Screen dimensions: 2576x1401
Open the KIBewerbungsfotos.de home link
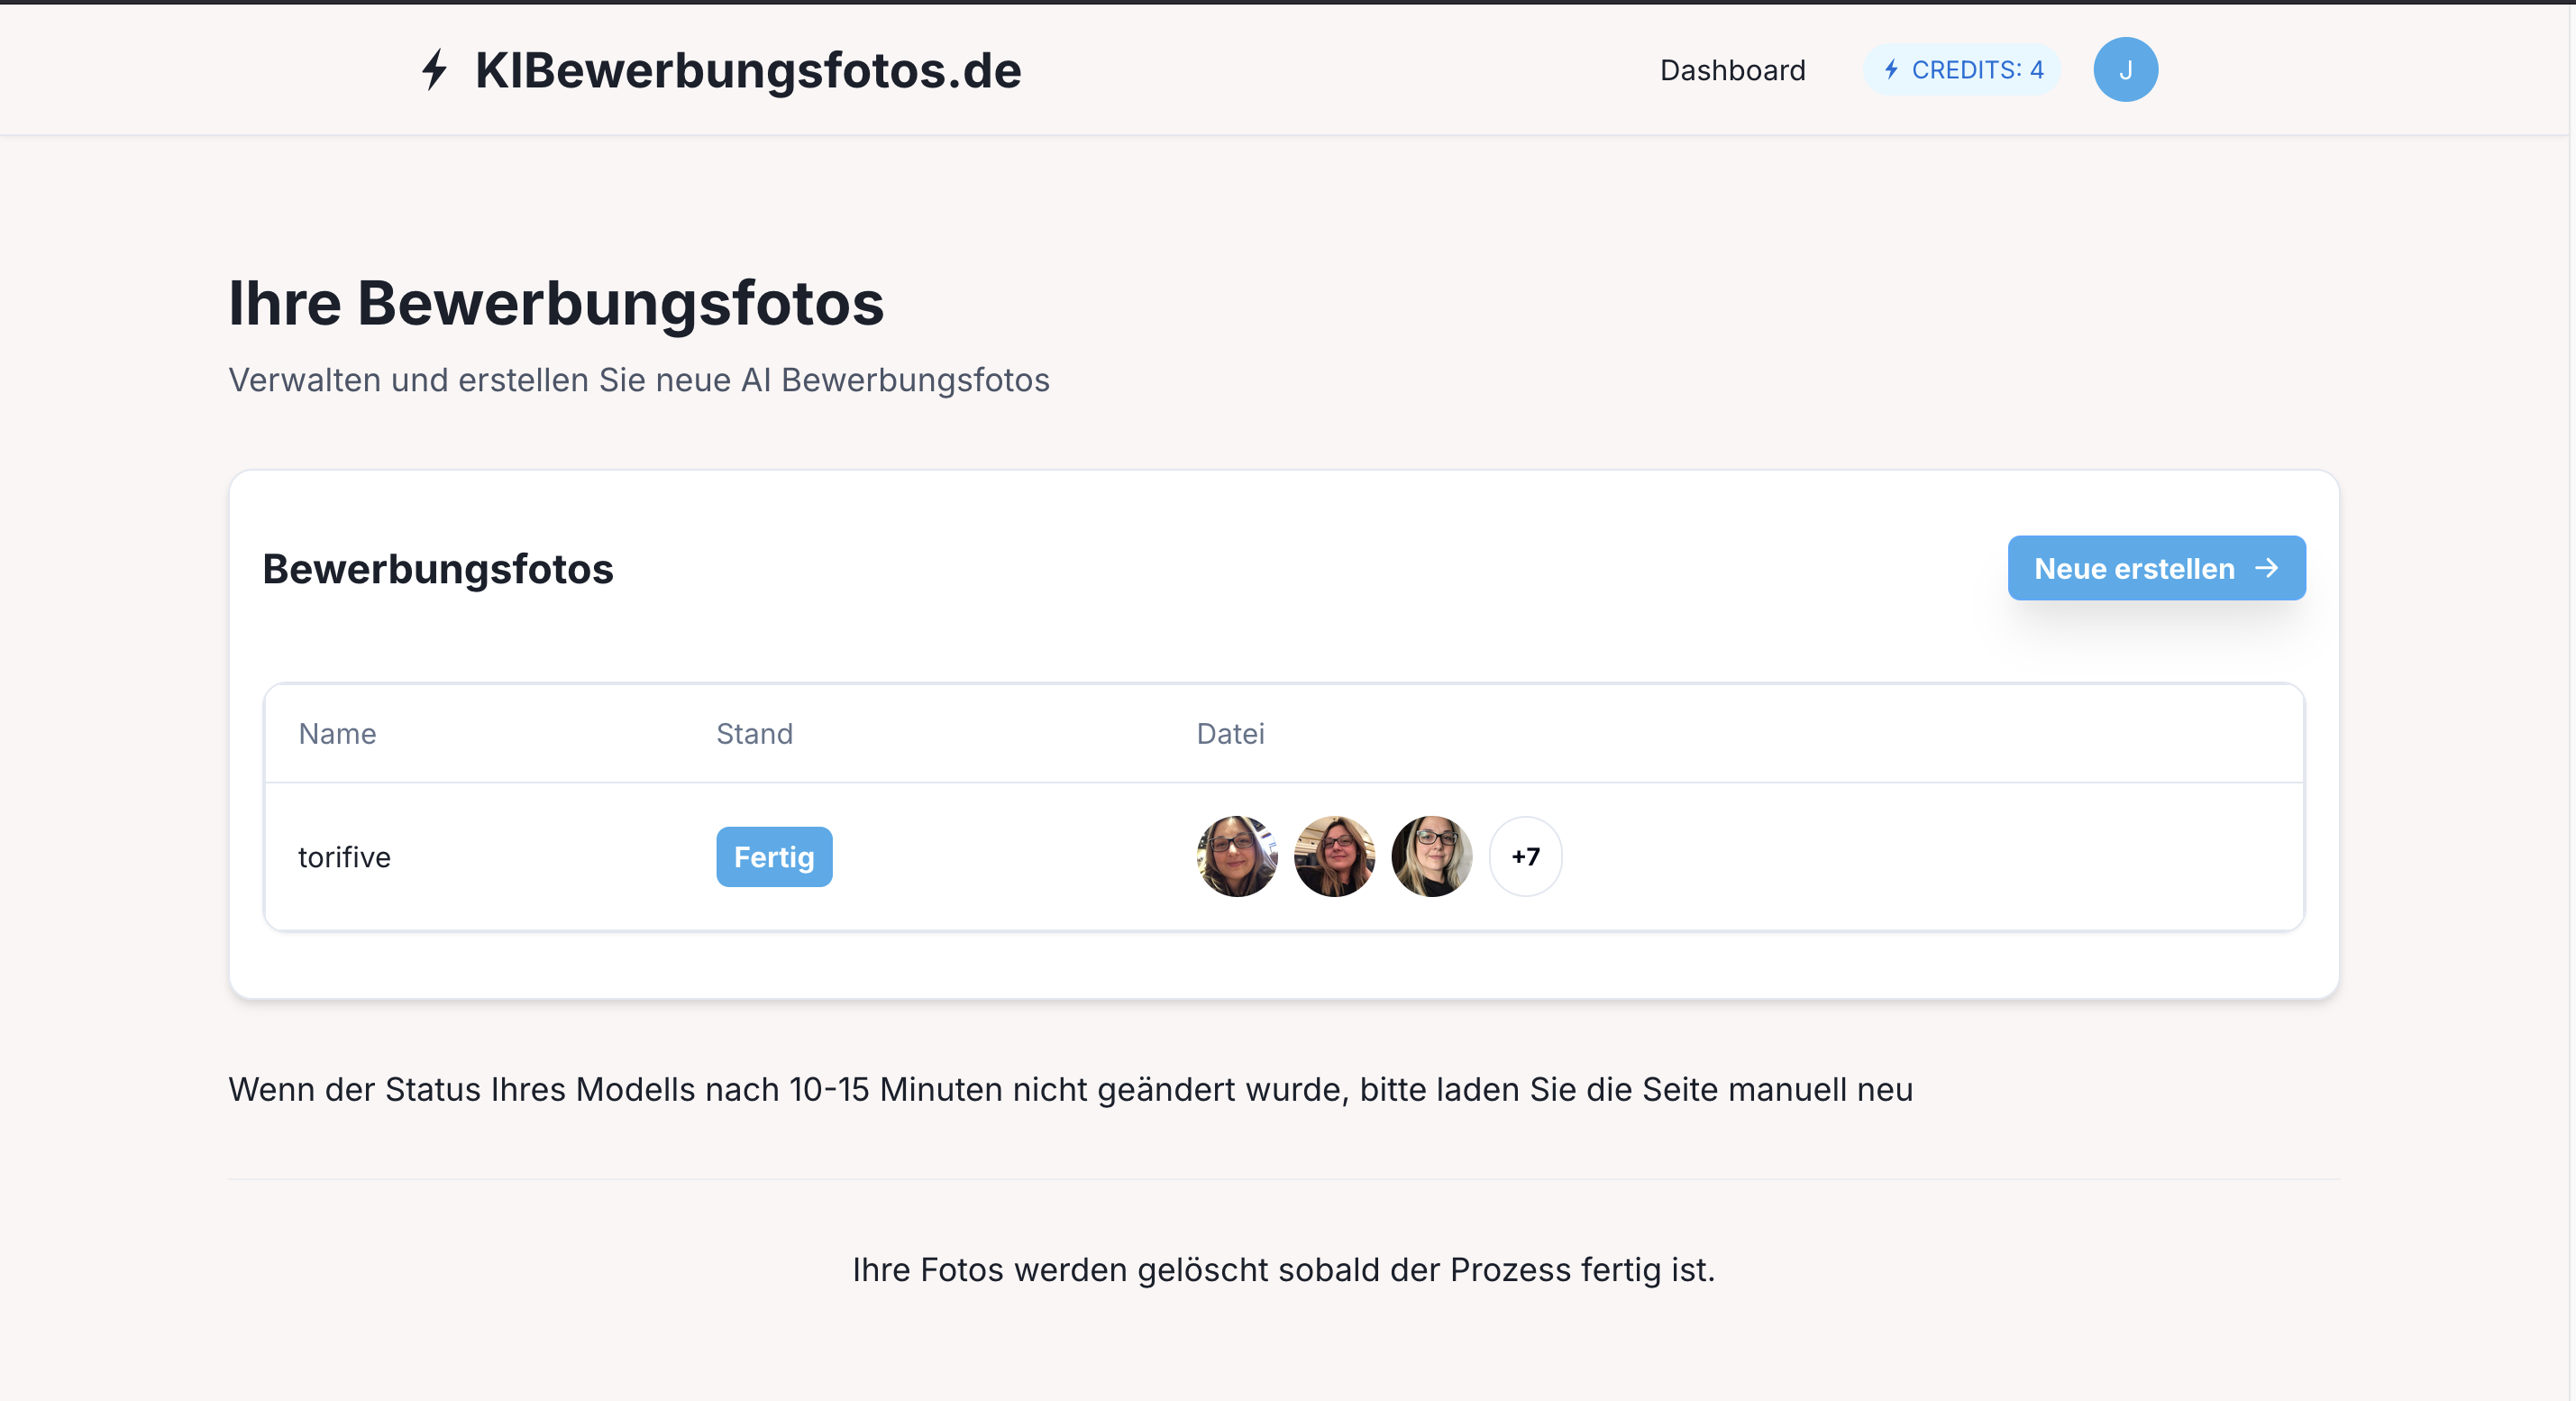(747, 70)
